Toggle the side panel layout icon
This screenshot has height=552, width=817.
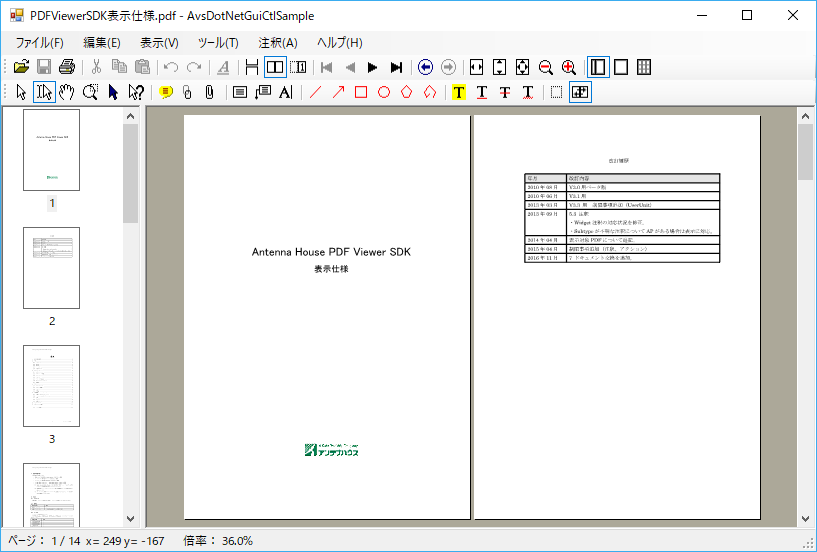click(x=598, y=67)
